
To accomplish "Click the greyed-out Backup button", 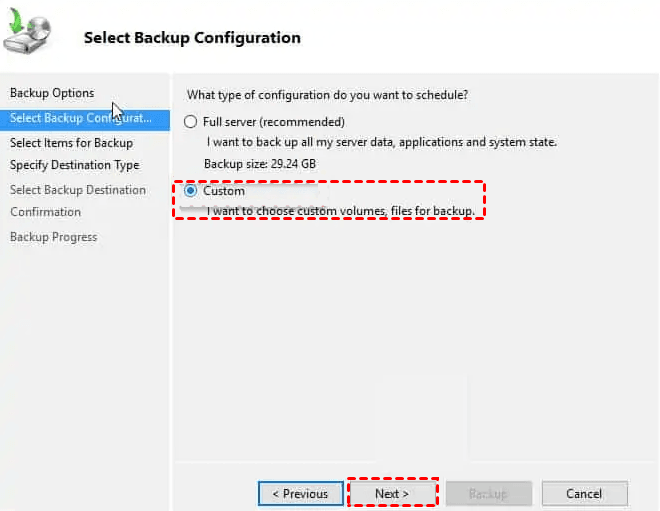I will coord(489,493).
